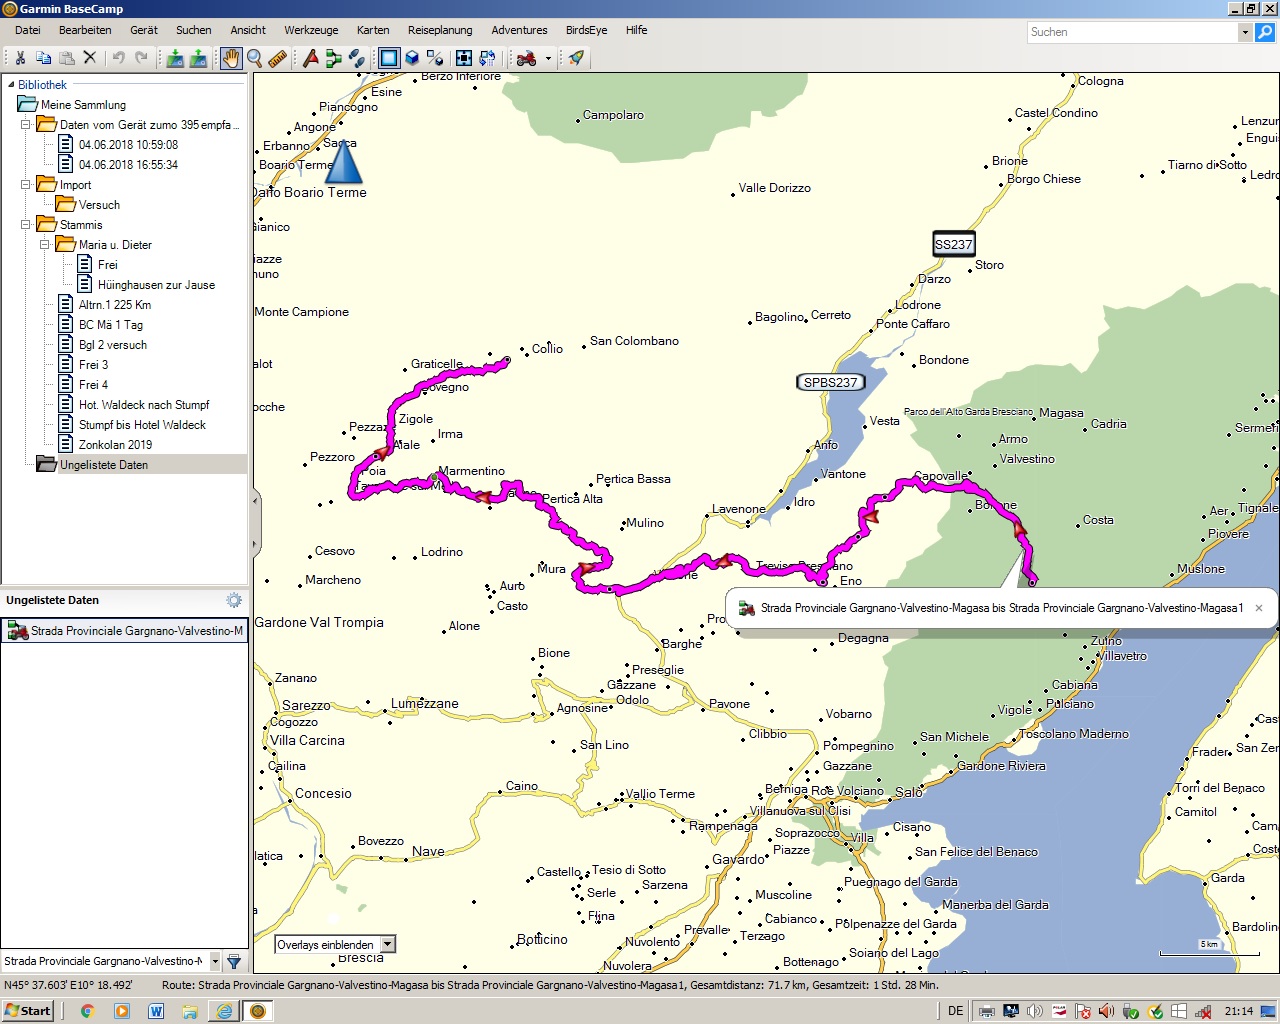
Task: Switch to 2D map view icon
Action: click(x=389, y=58)
